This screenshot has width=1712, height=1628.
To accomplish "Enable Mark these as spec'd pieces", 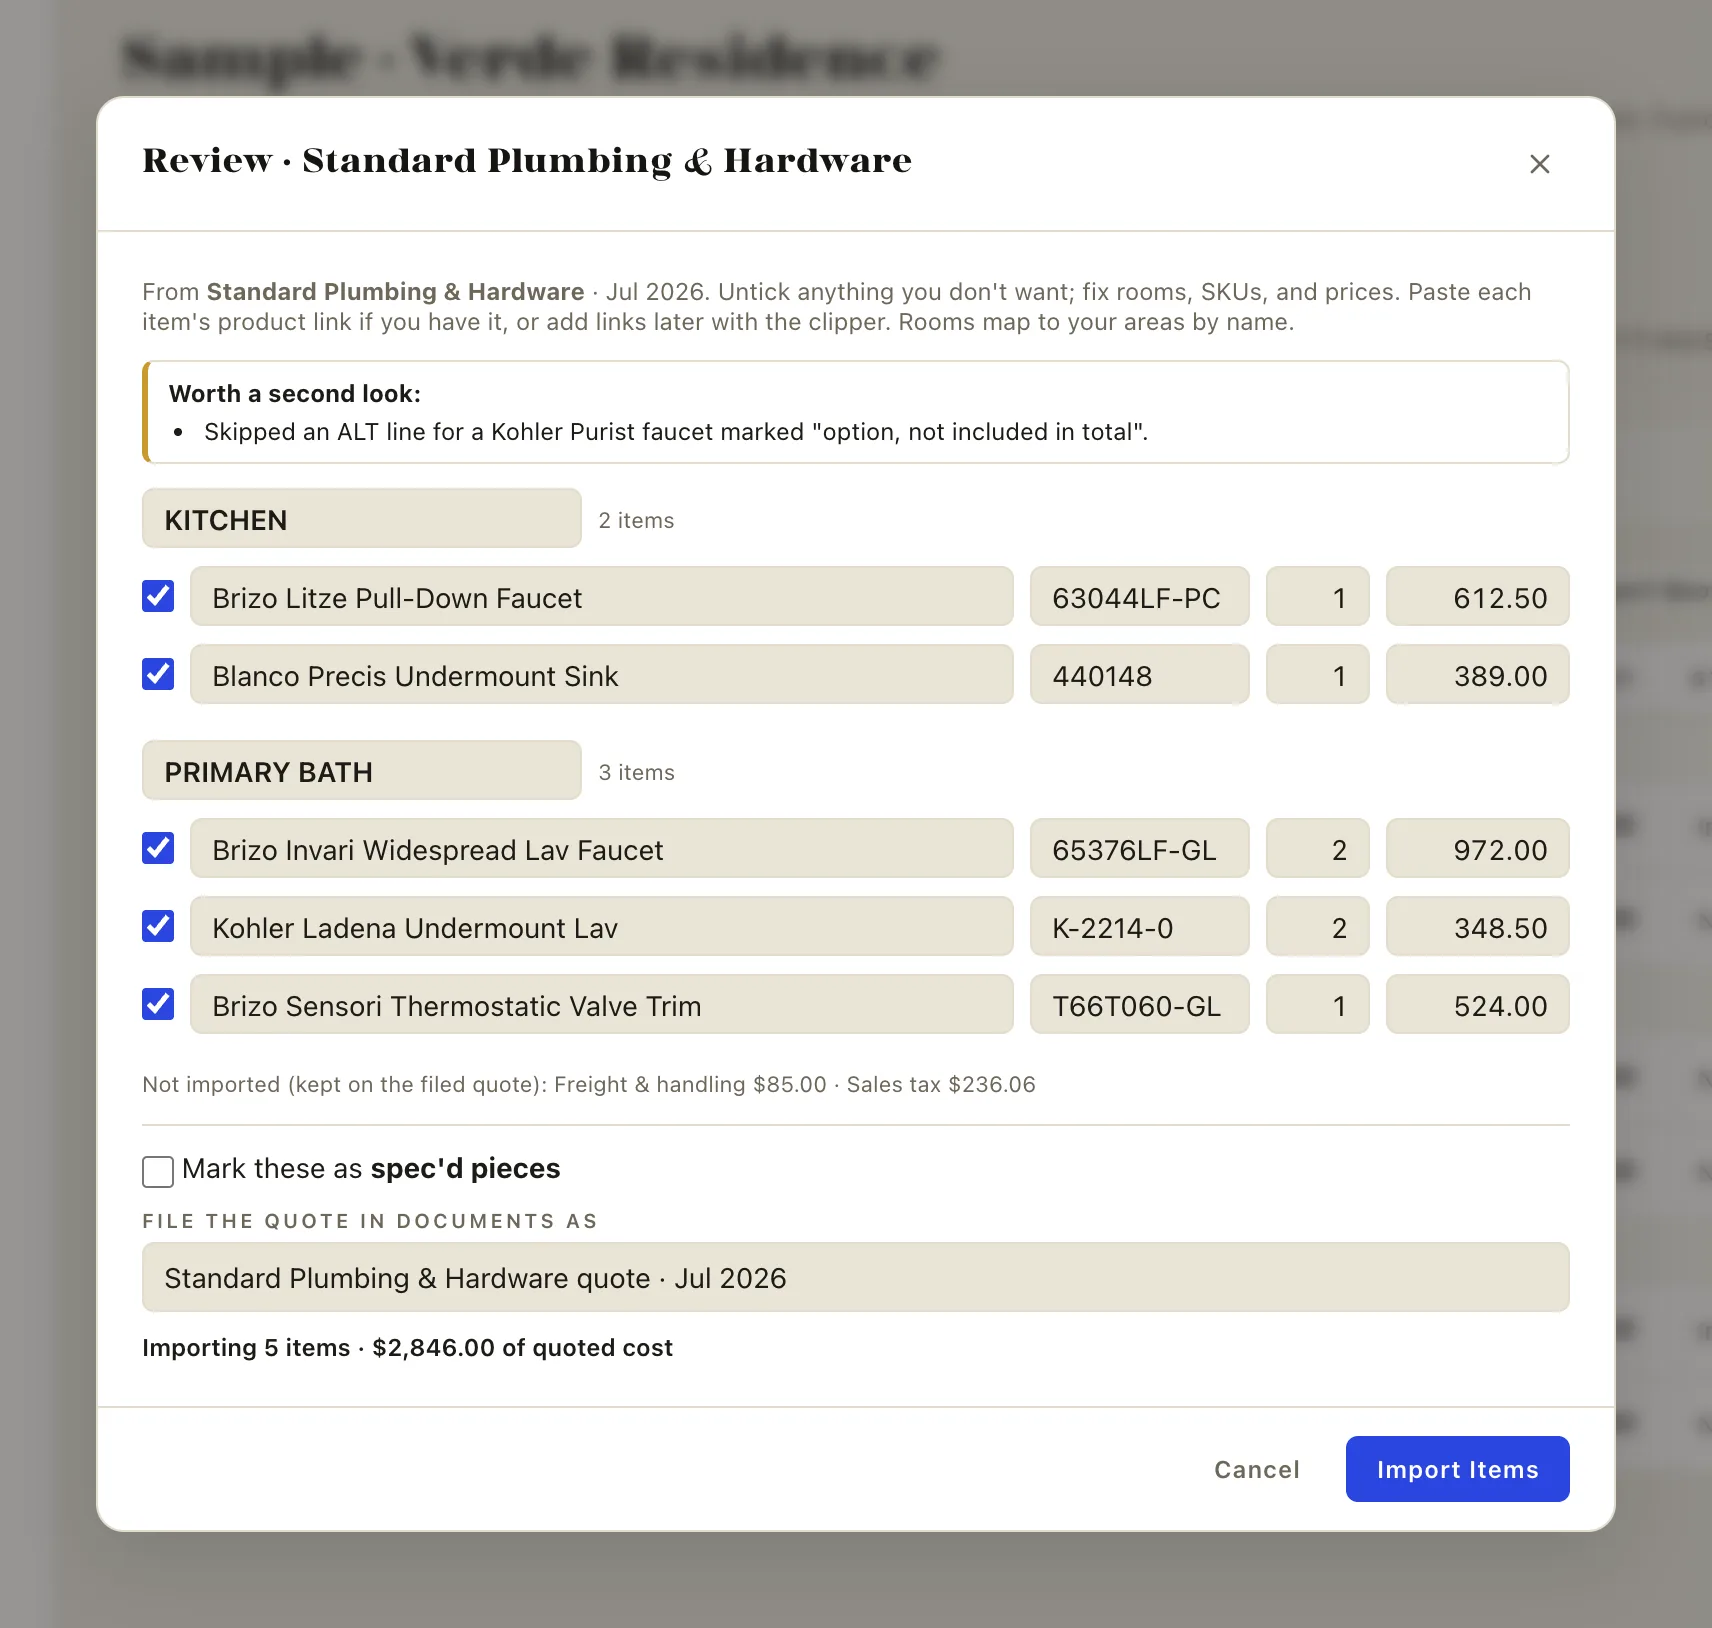I will [x=158, y=1171].
